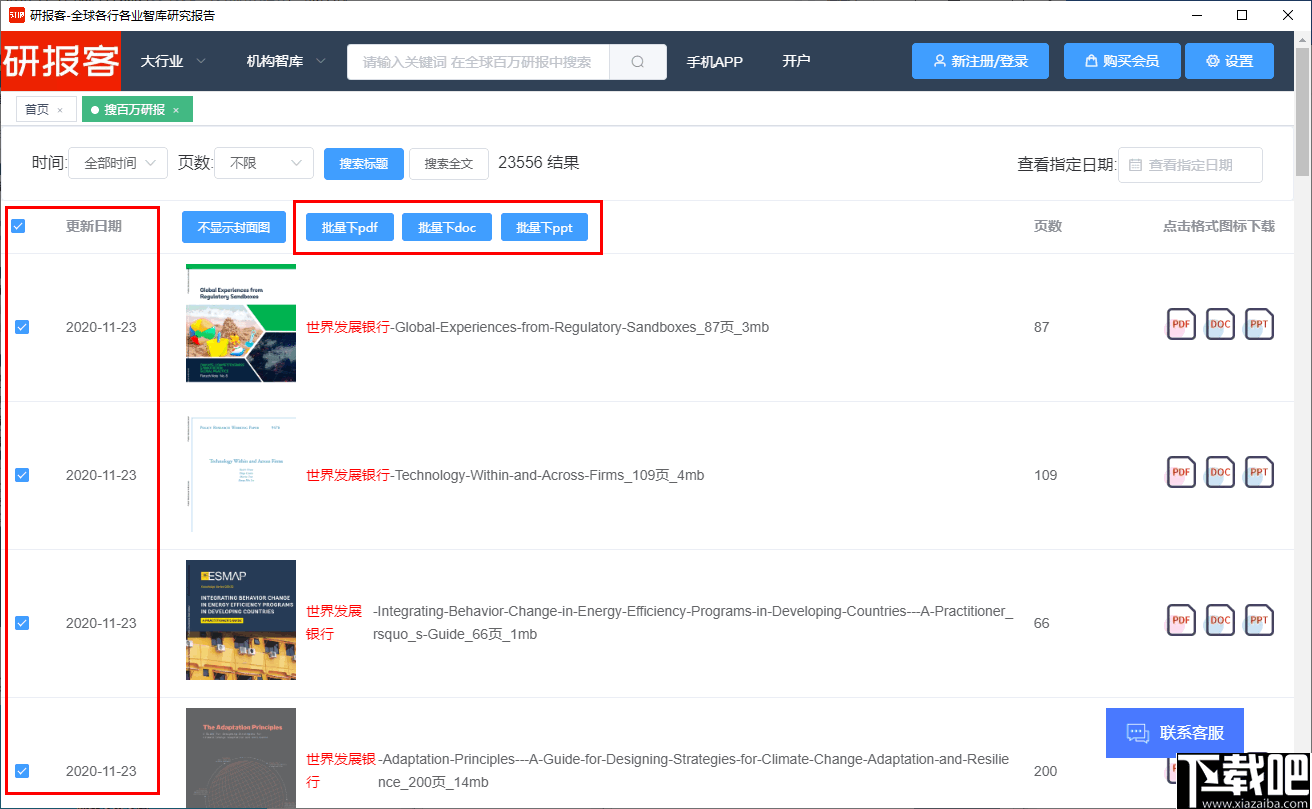This screenshot has width=1312, height=809.
Task: Click the 批量下doc button
Action: 447,227
